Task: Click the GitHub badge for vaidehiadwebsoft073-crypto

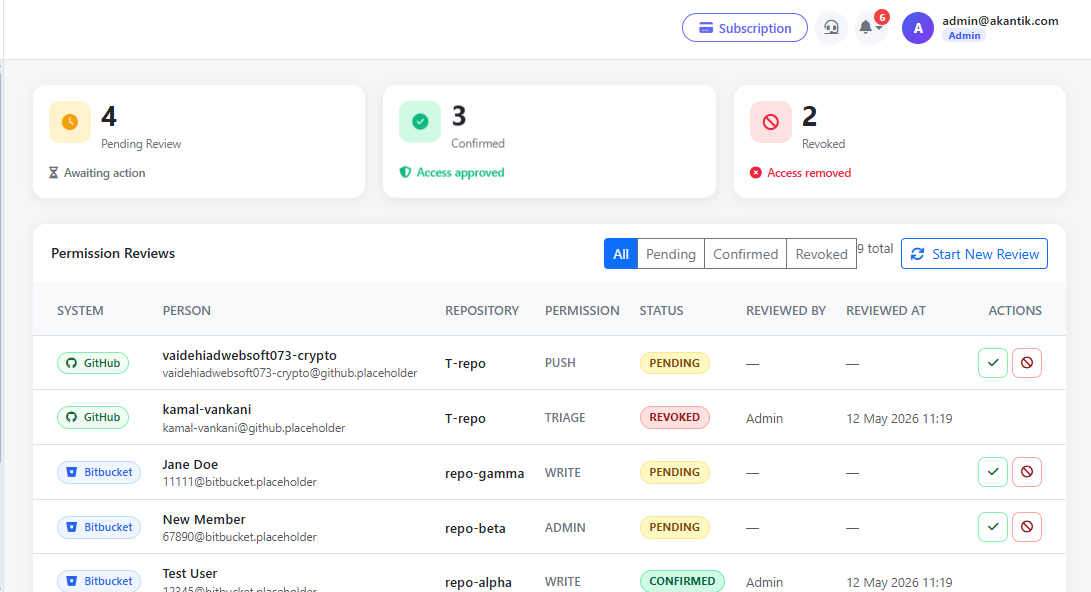Action: pyautogui.click(x=93, y=363)
